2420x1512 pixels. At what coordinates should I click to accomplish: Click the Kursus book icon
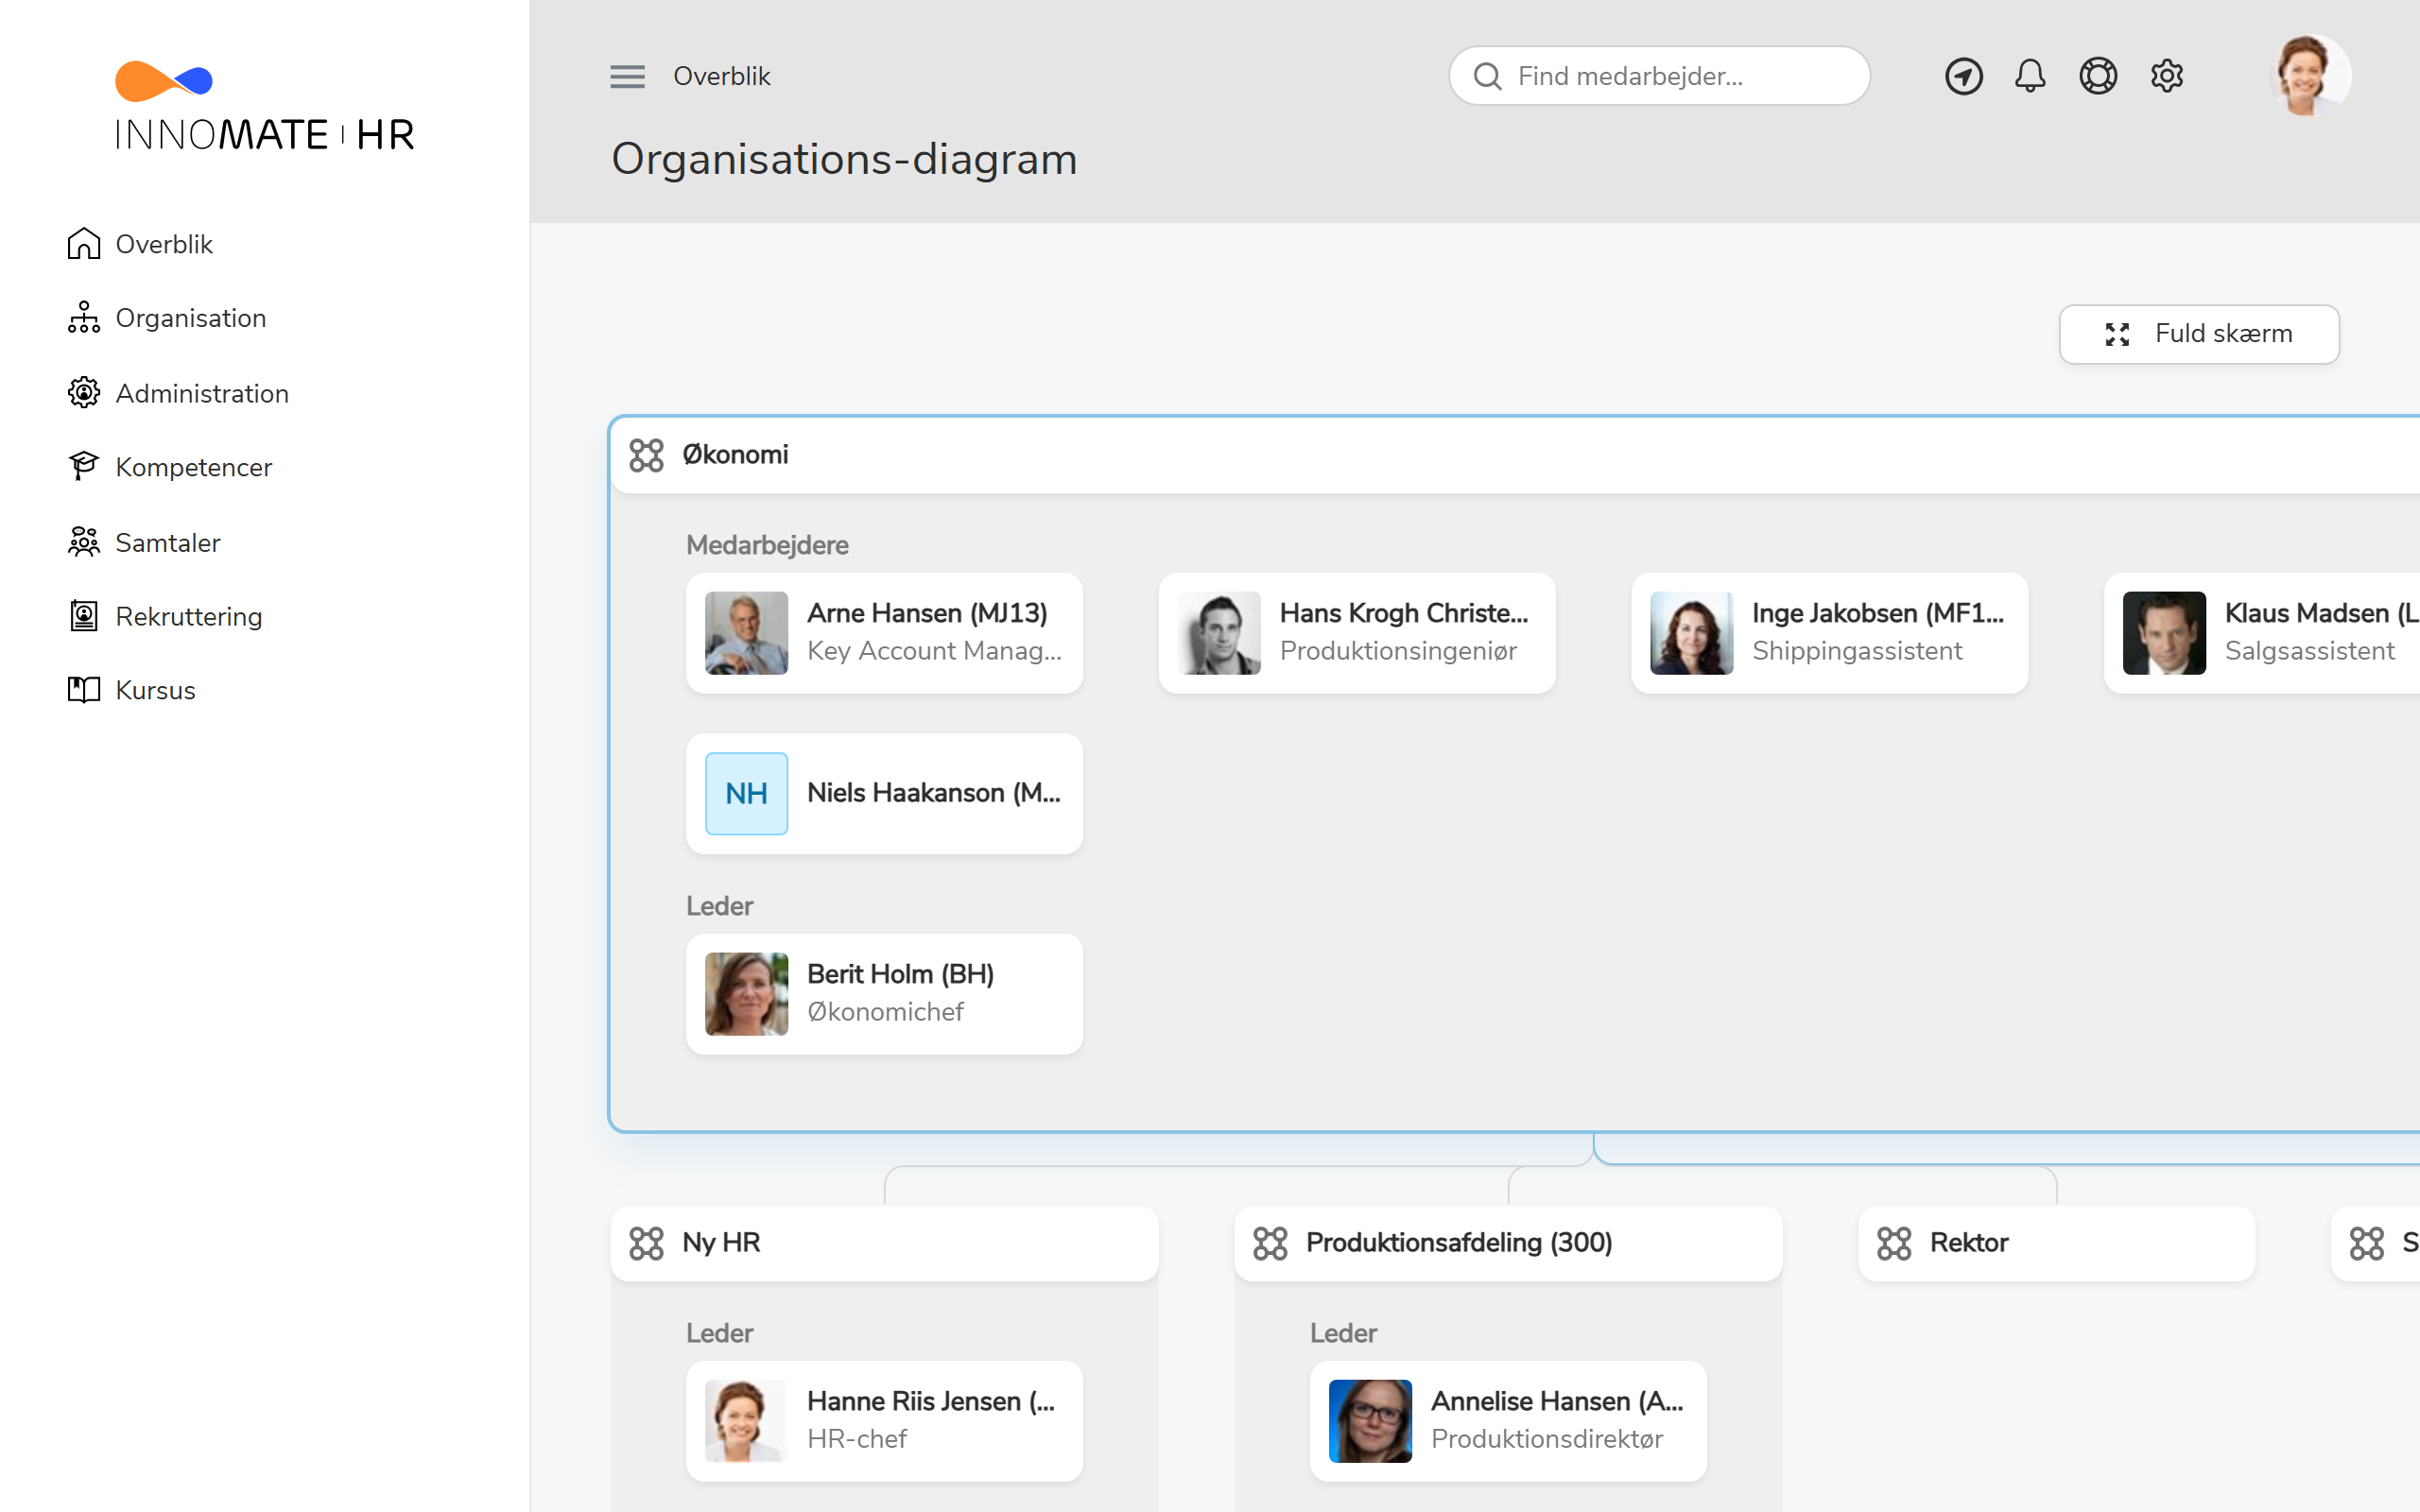click(84, 689)
